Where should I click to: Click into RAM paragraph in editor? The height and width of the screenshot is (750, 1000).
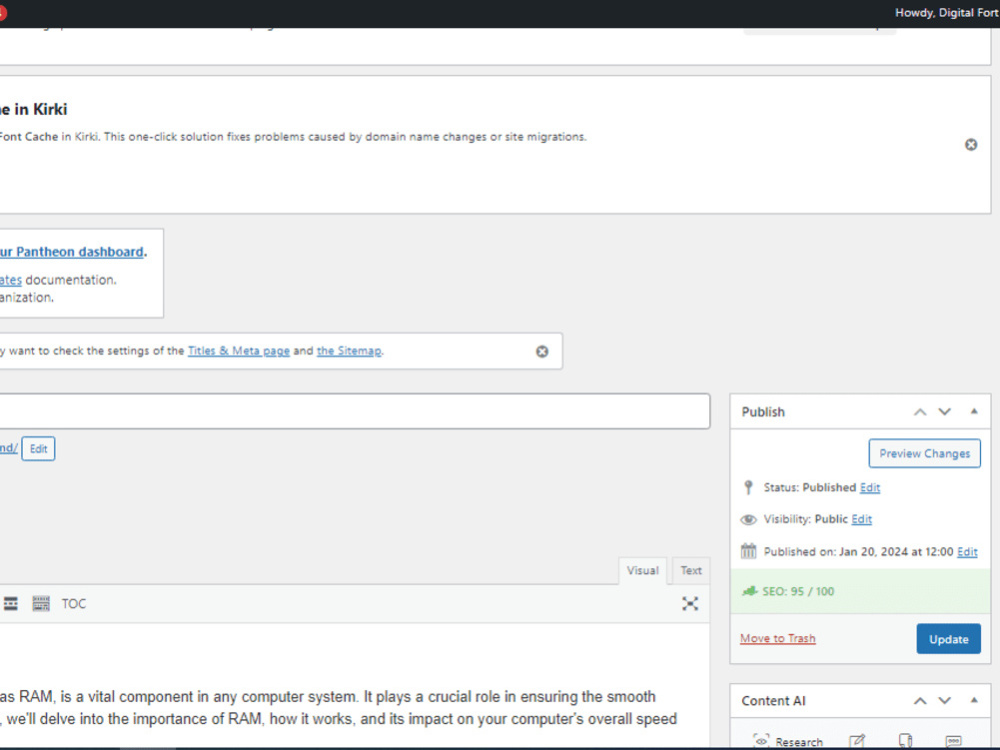pos(338,707)
